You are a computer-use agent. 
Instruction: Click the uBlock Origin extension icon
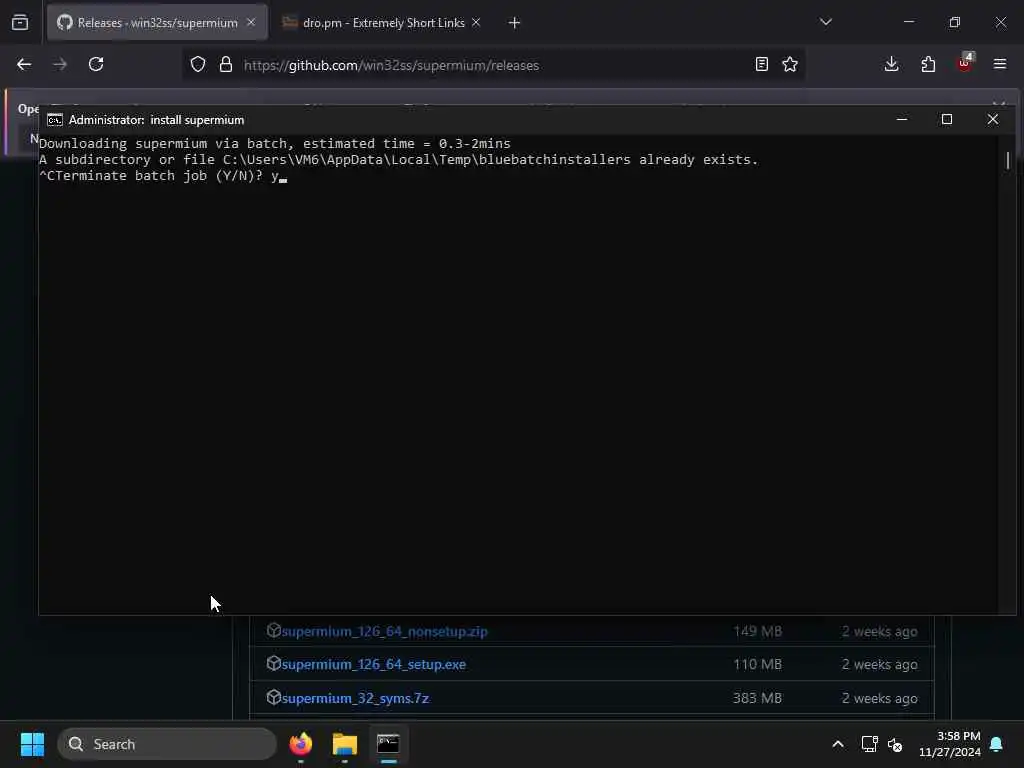[965, 63]
